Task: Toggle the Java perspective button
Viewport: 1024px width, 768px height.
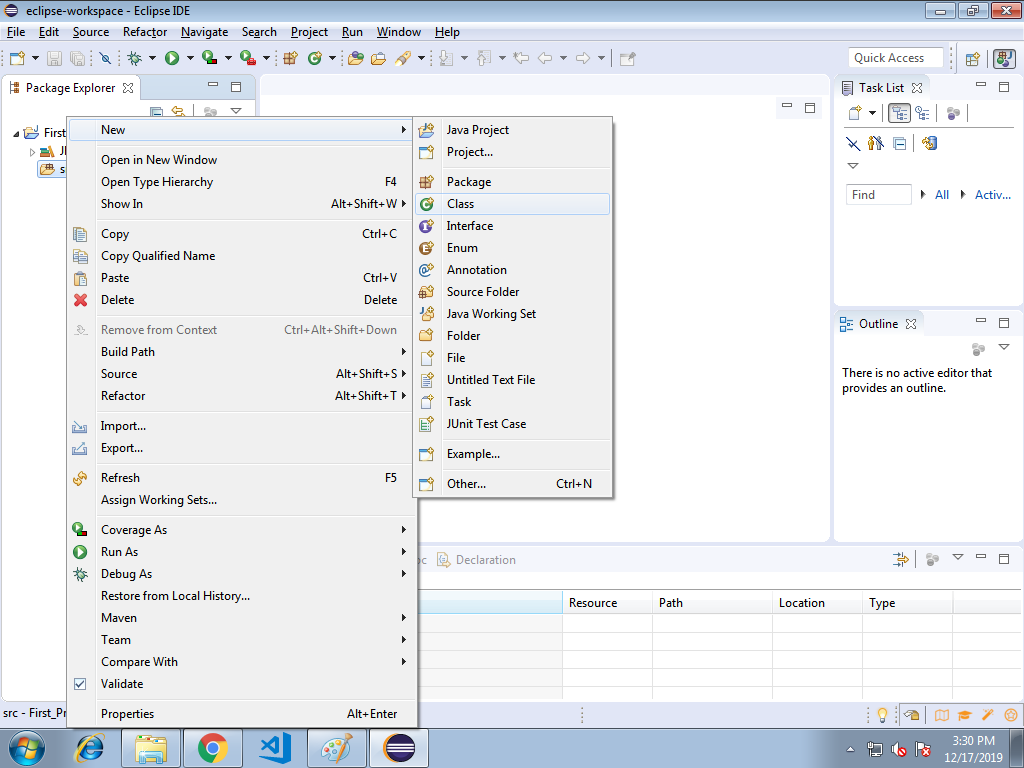Action: (1004, 59)
